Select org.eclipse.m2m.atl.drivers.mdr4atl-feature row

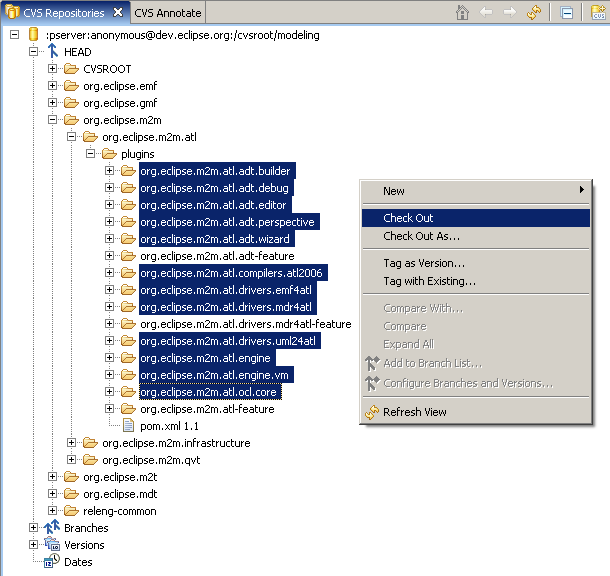245,324
